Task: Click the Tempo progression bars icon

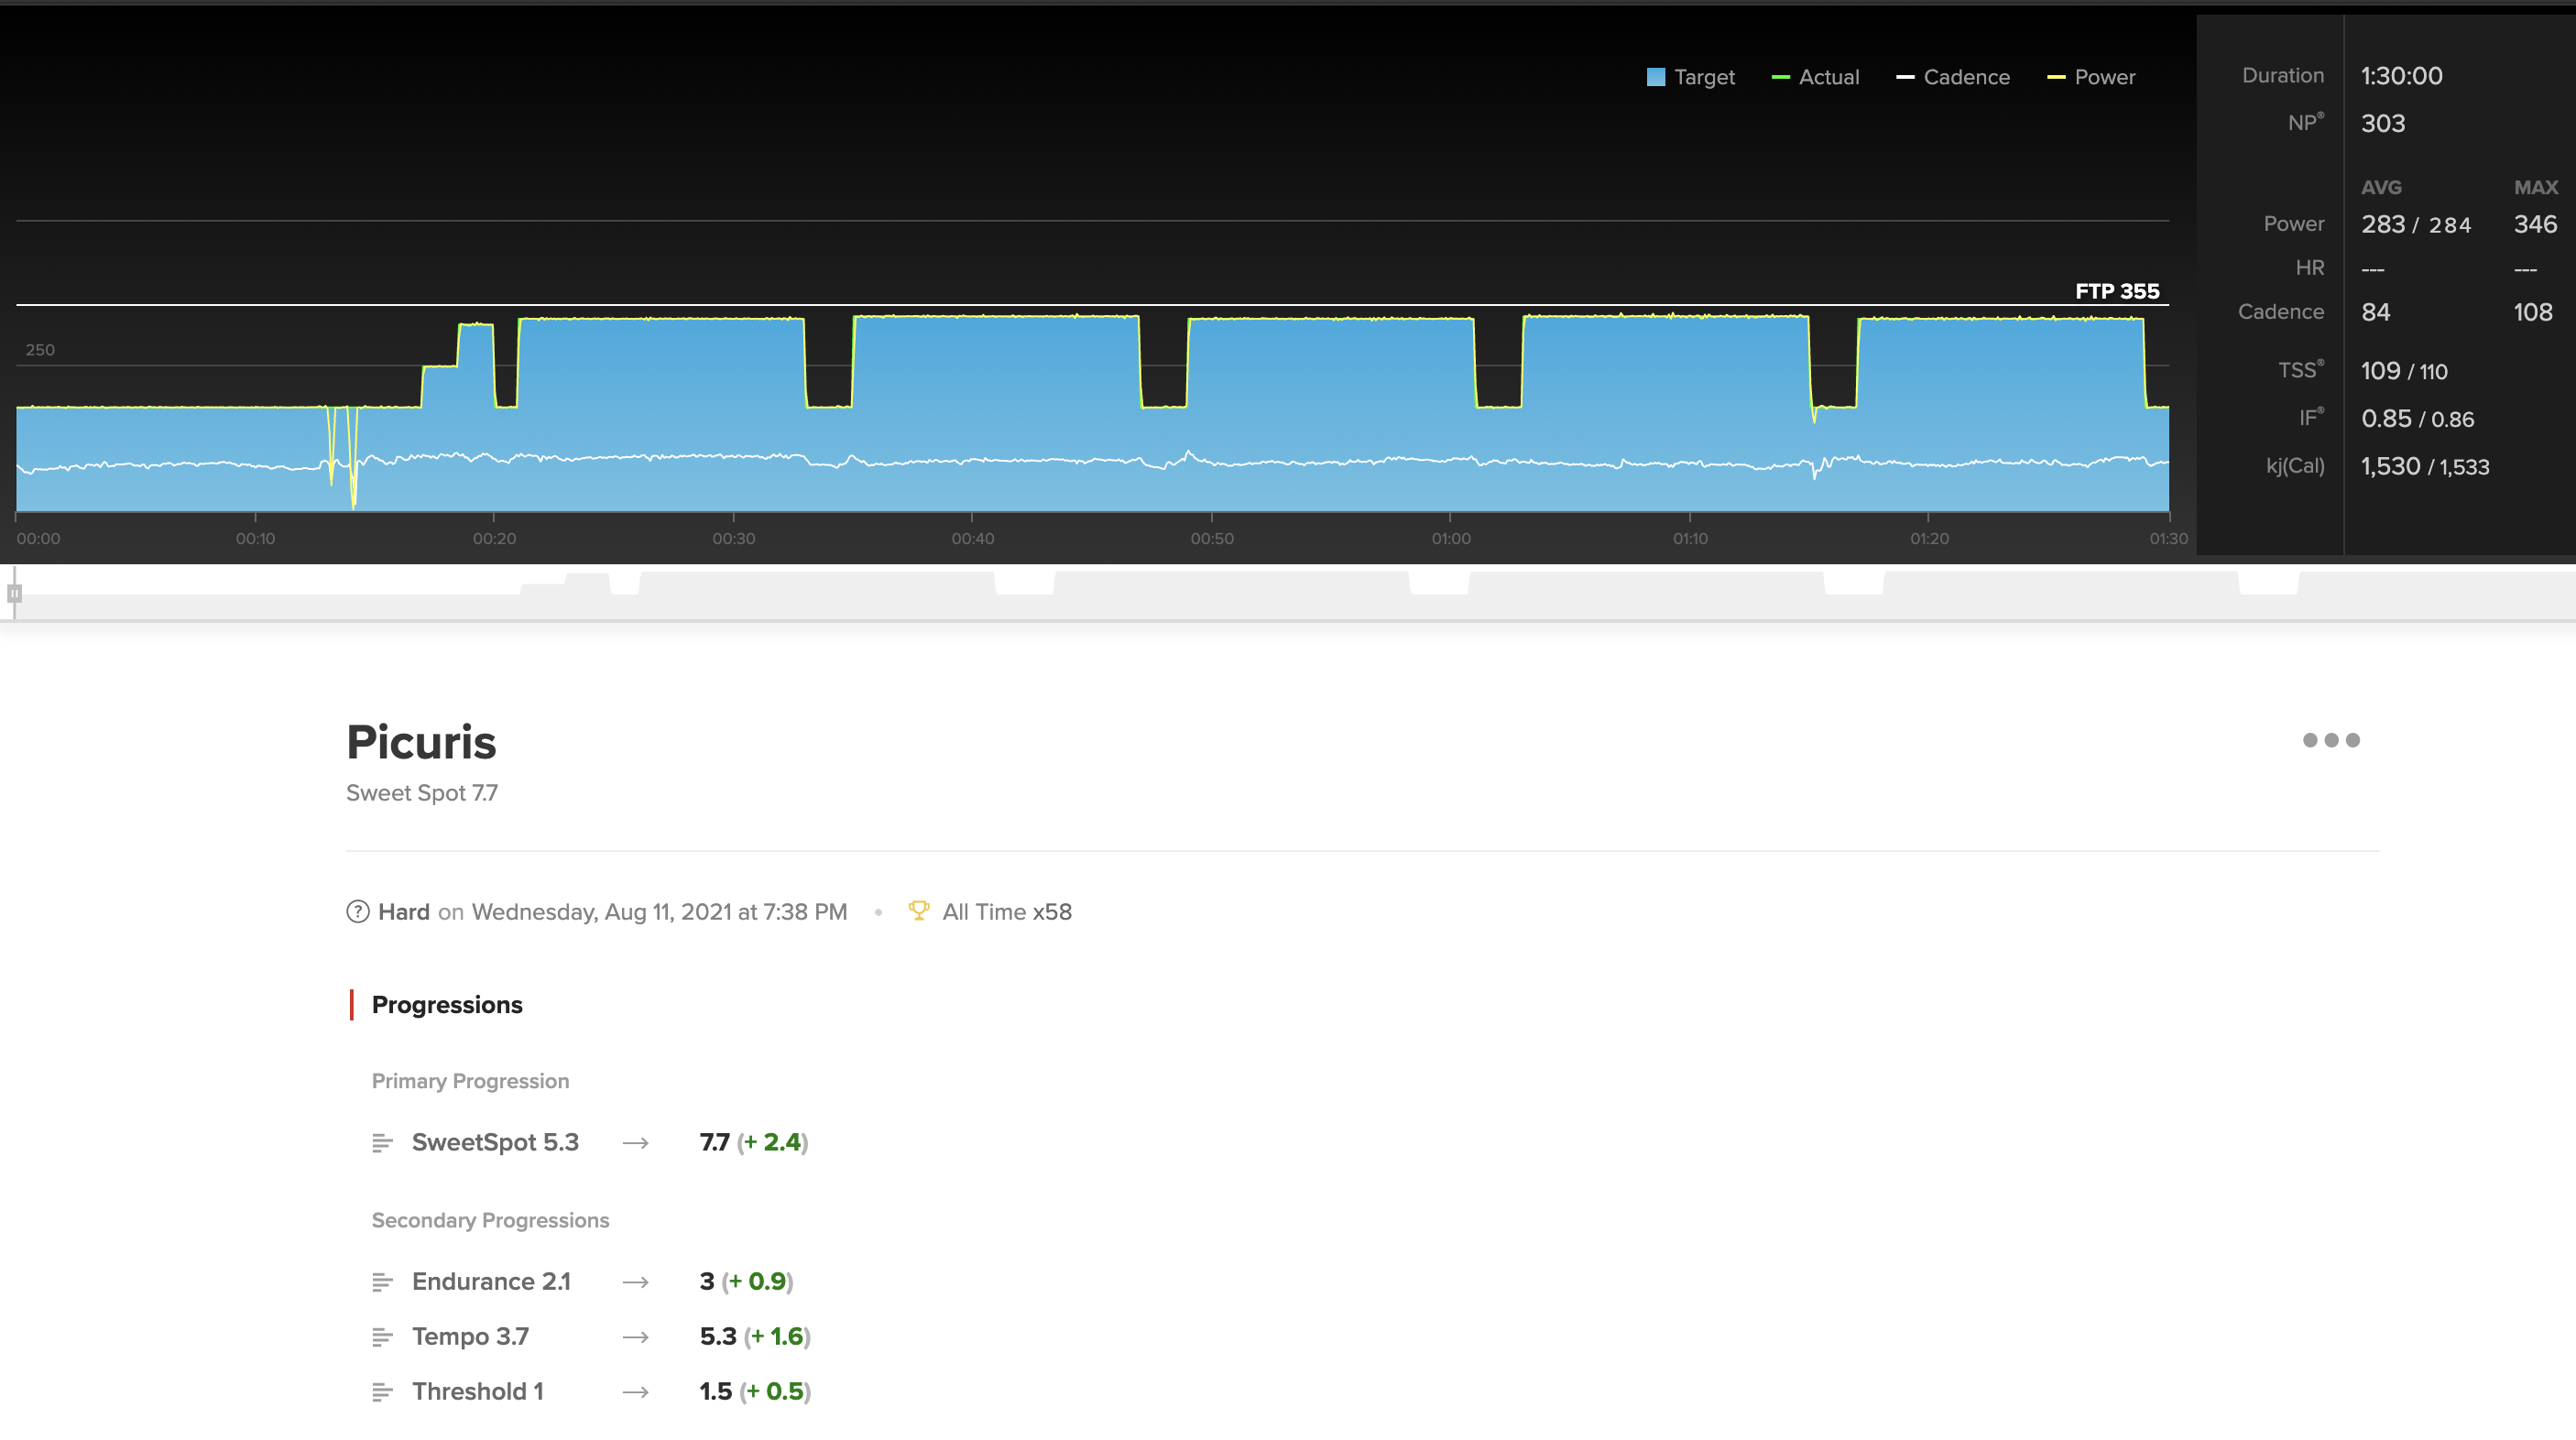Action: pyautogui.click(x=382, y=1336)
